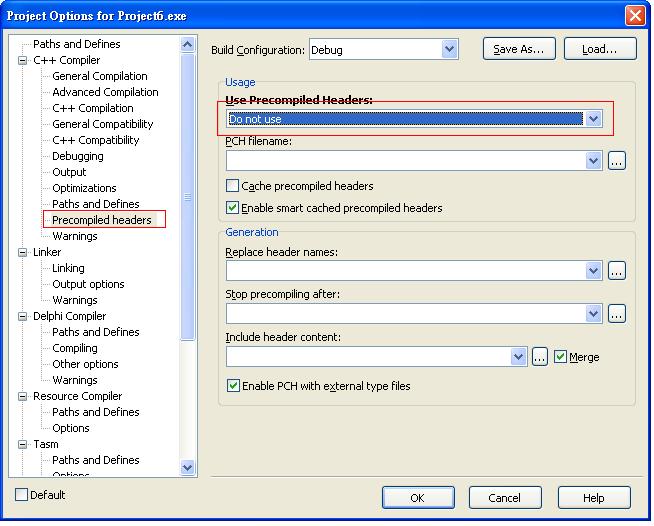Close the Project Options dialog
Viewport: 654px width, 526px height.
635,16
